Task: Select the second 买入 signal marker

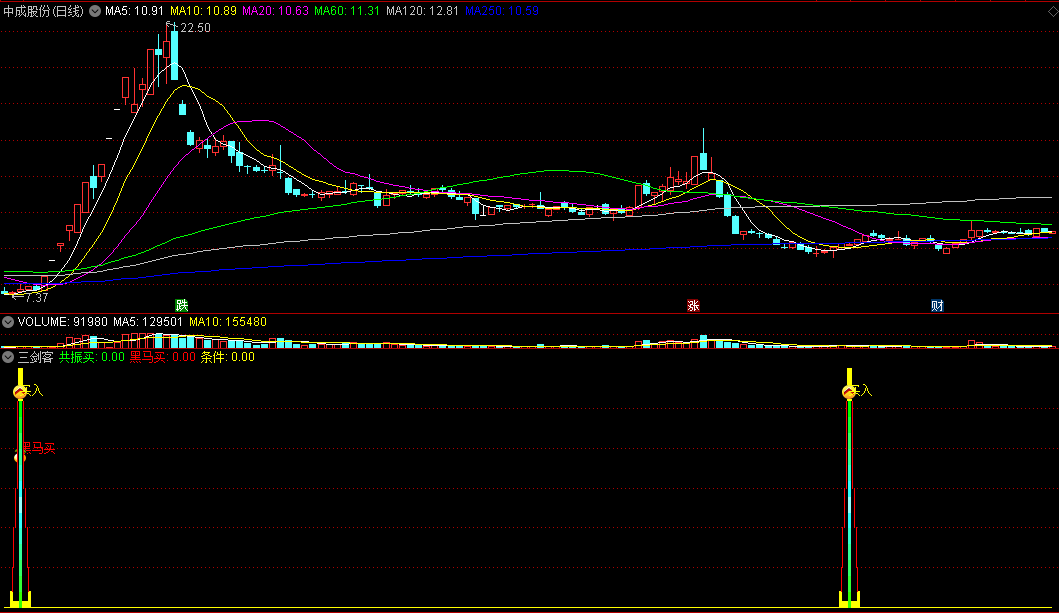Action: point(858,391)
